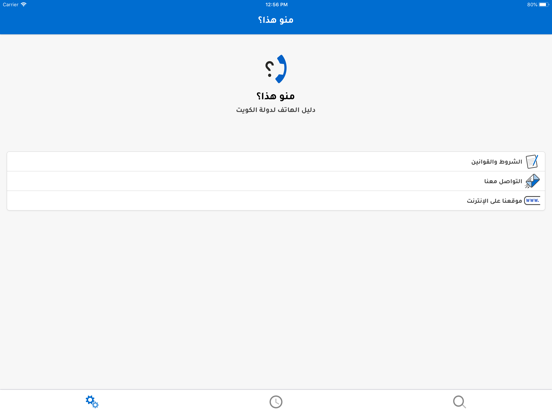This screenshot has height=414, width=552.
Task: Tap the منو هذا؟ header bar title
Action: [x=276, y=20]
